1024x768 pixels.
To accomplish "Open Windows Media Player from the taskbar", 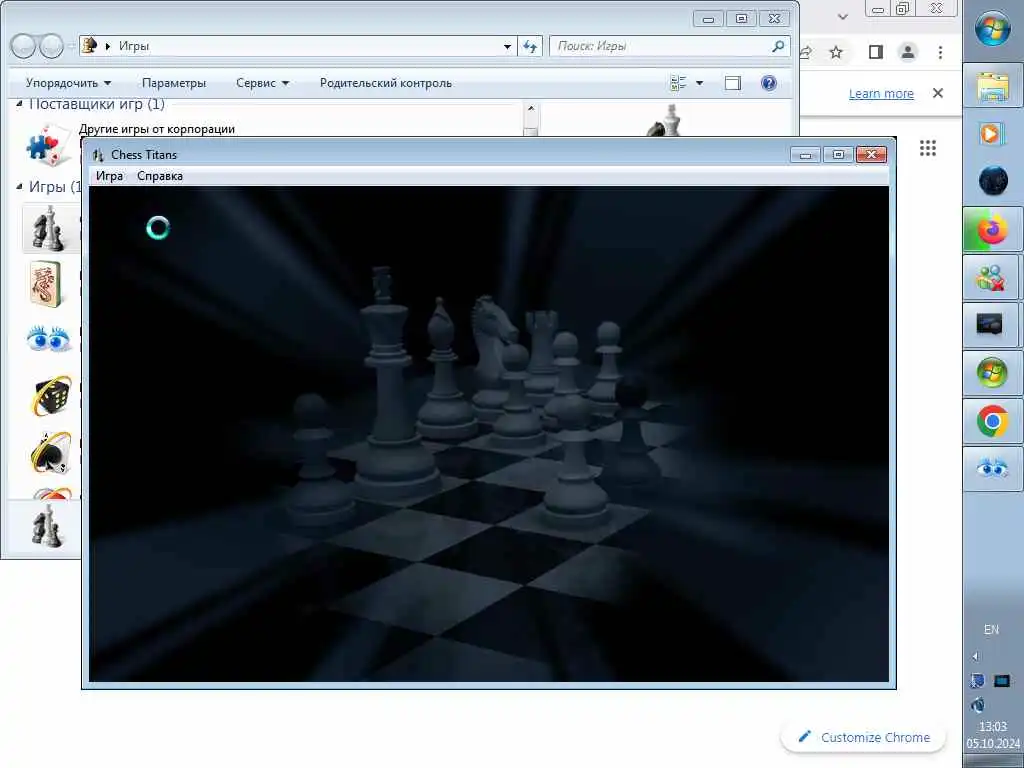I will pos(993,134).
